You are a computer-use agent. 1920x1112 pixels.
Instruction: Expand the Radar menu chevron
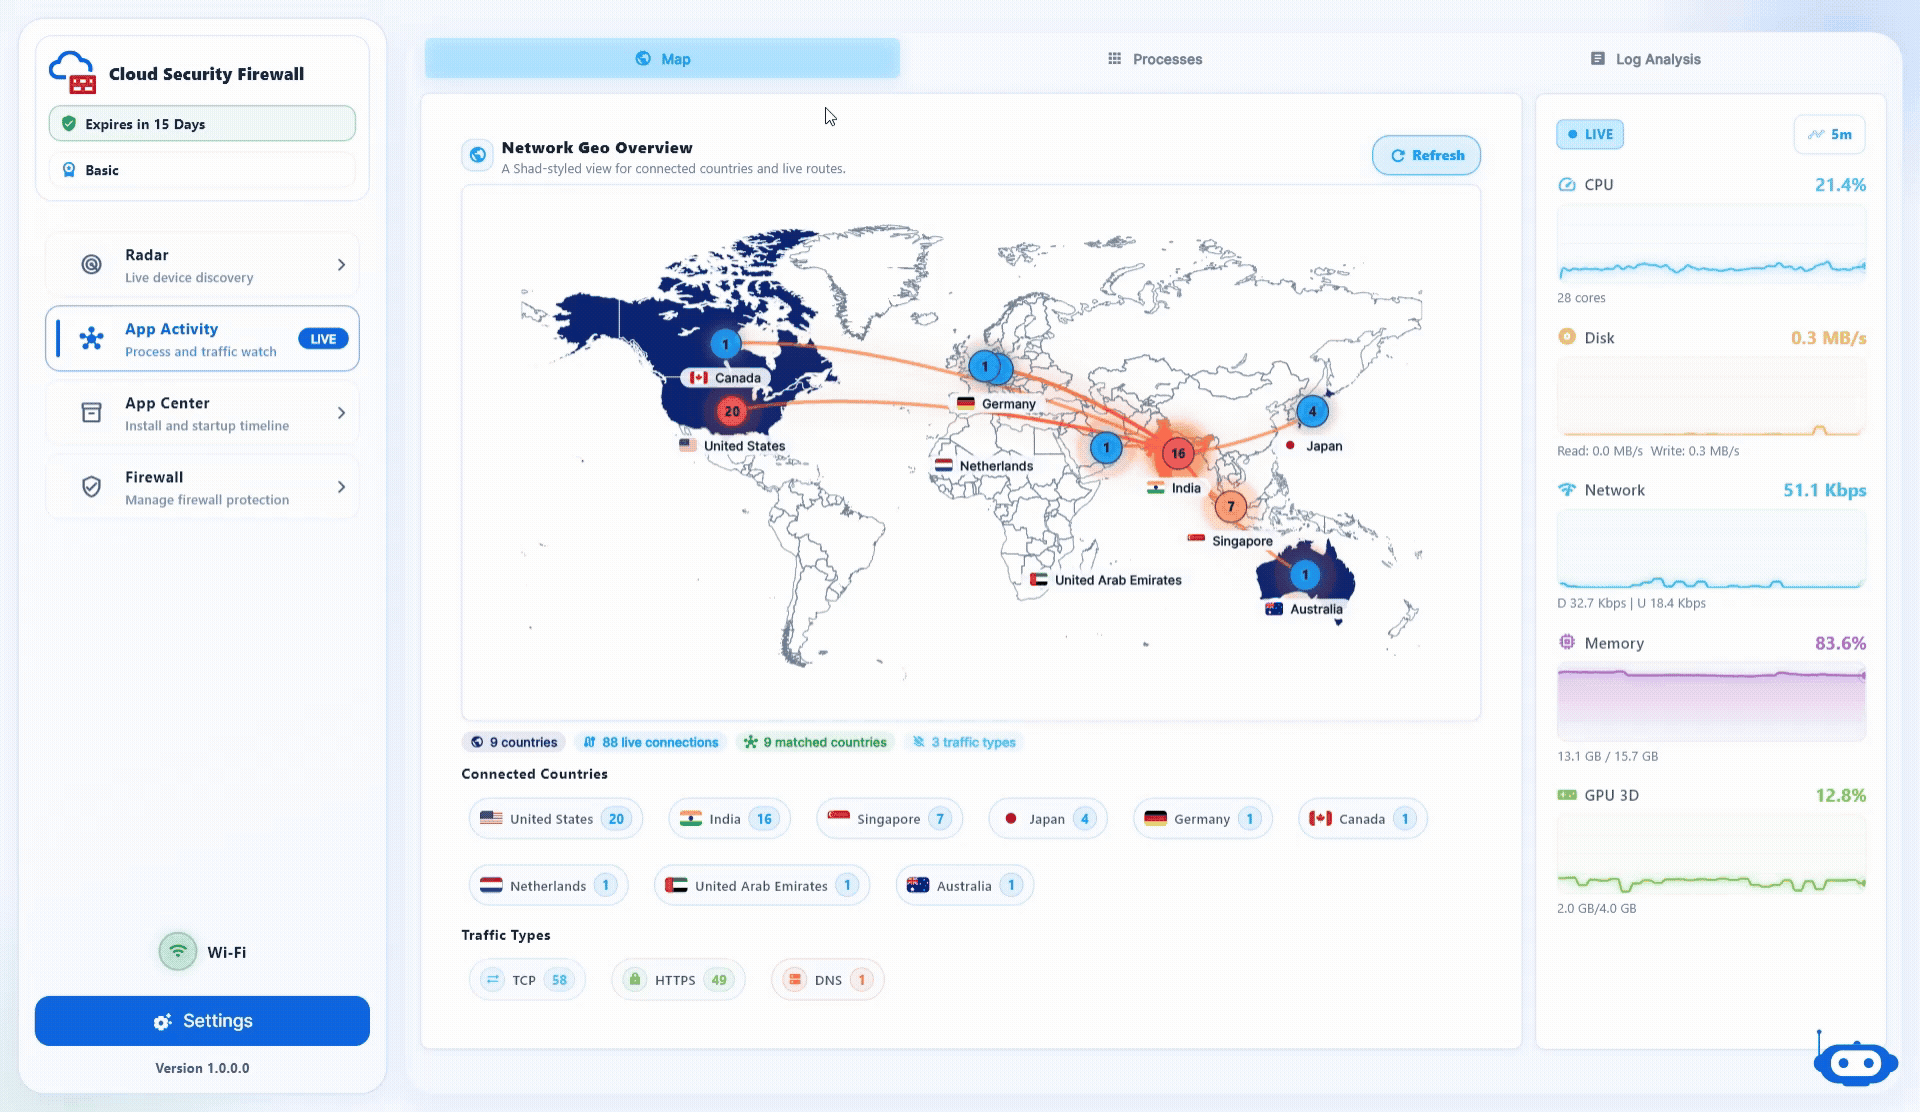click(341, 265)
